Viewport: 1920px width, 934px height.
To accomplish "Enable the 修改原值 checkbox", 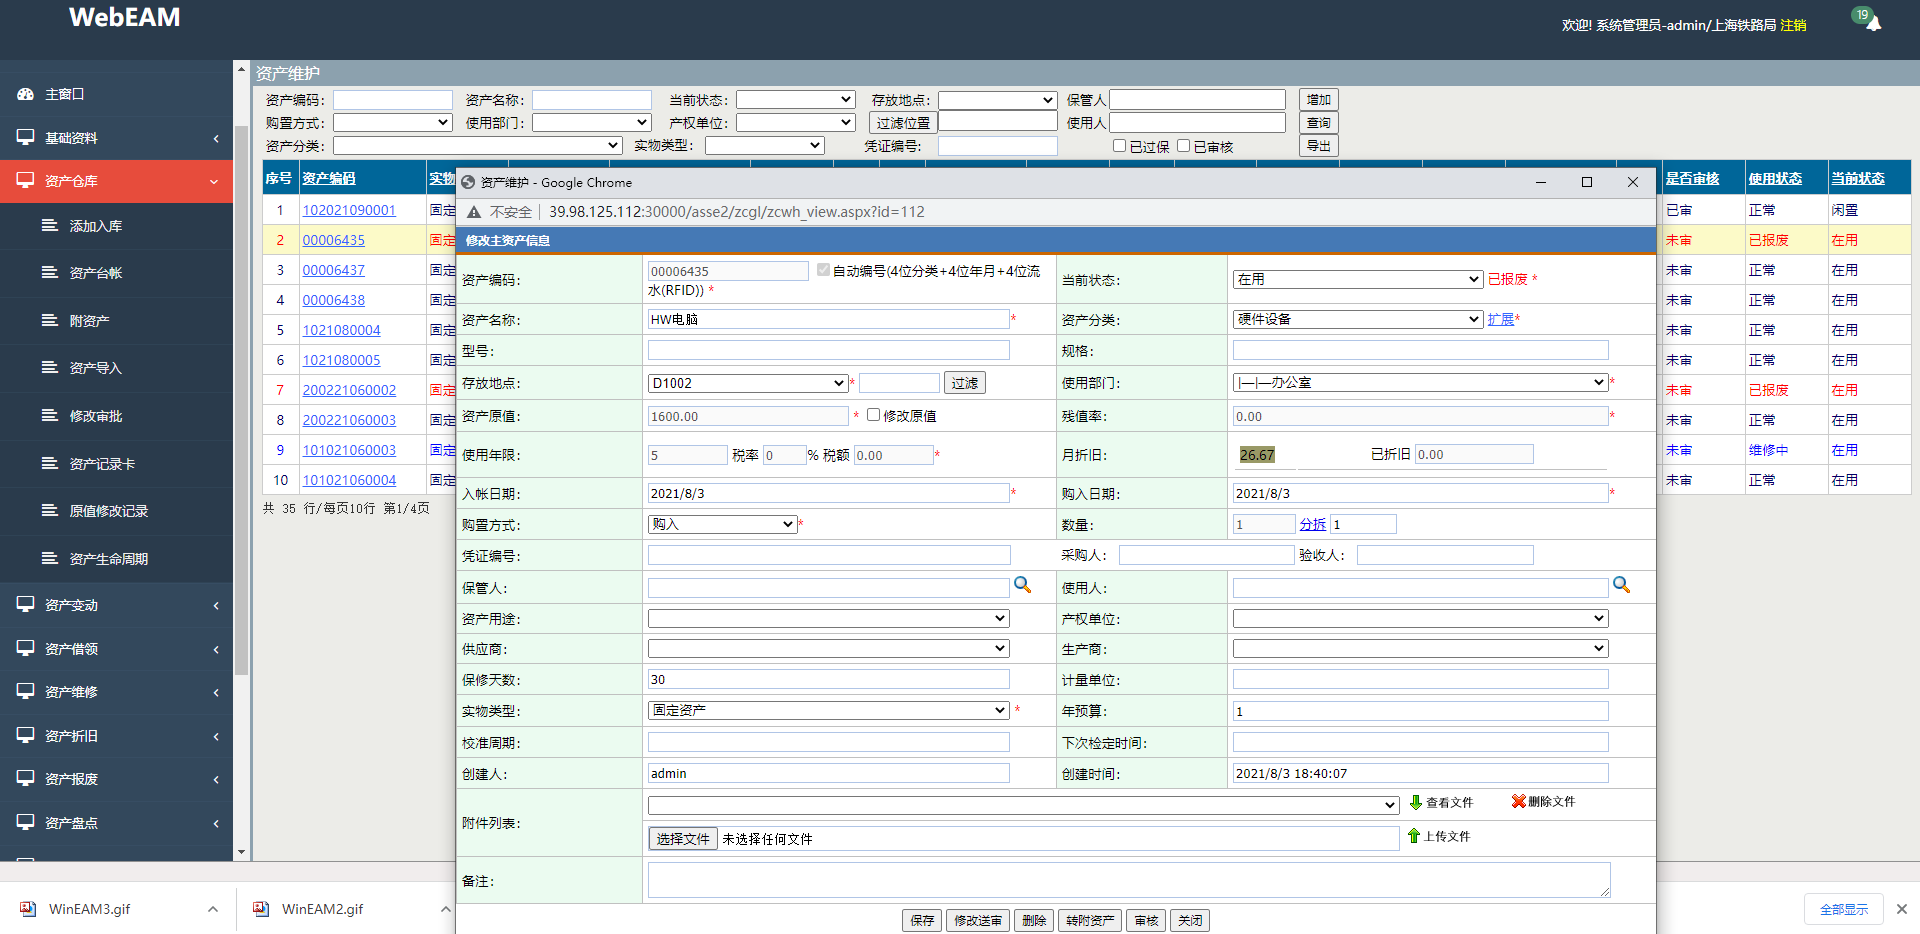I will 873,415.
